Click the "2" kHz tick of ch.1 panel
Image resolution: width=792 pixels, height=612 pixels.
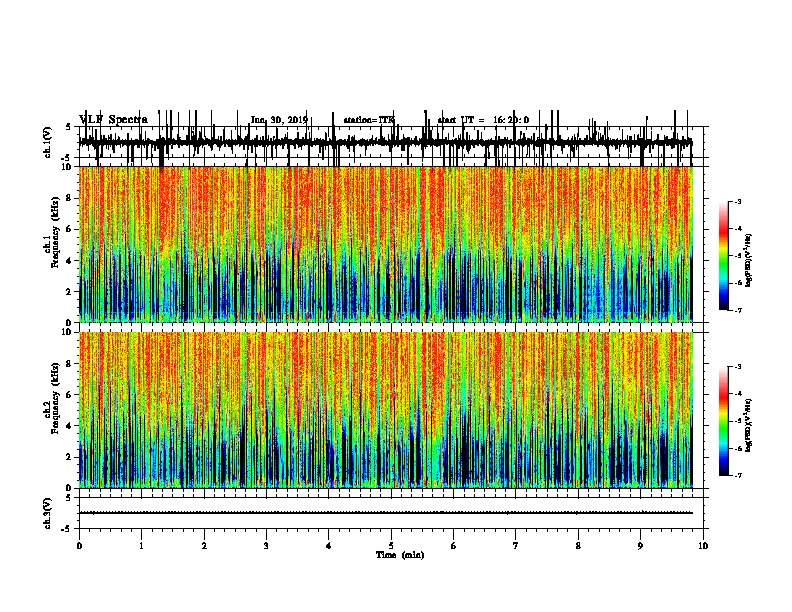pos(70,291)
